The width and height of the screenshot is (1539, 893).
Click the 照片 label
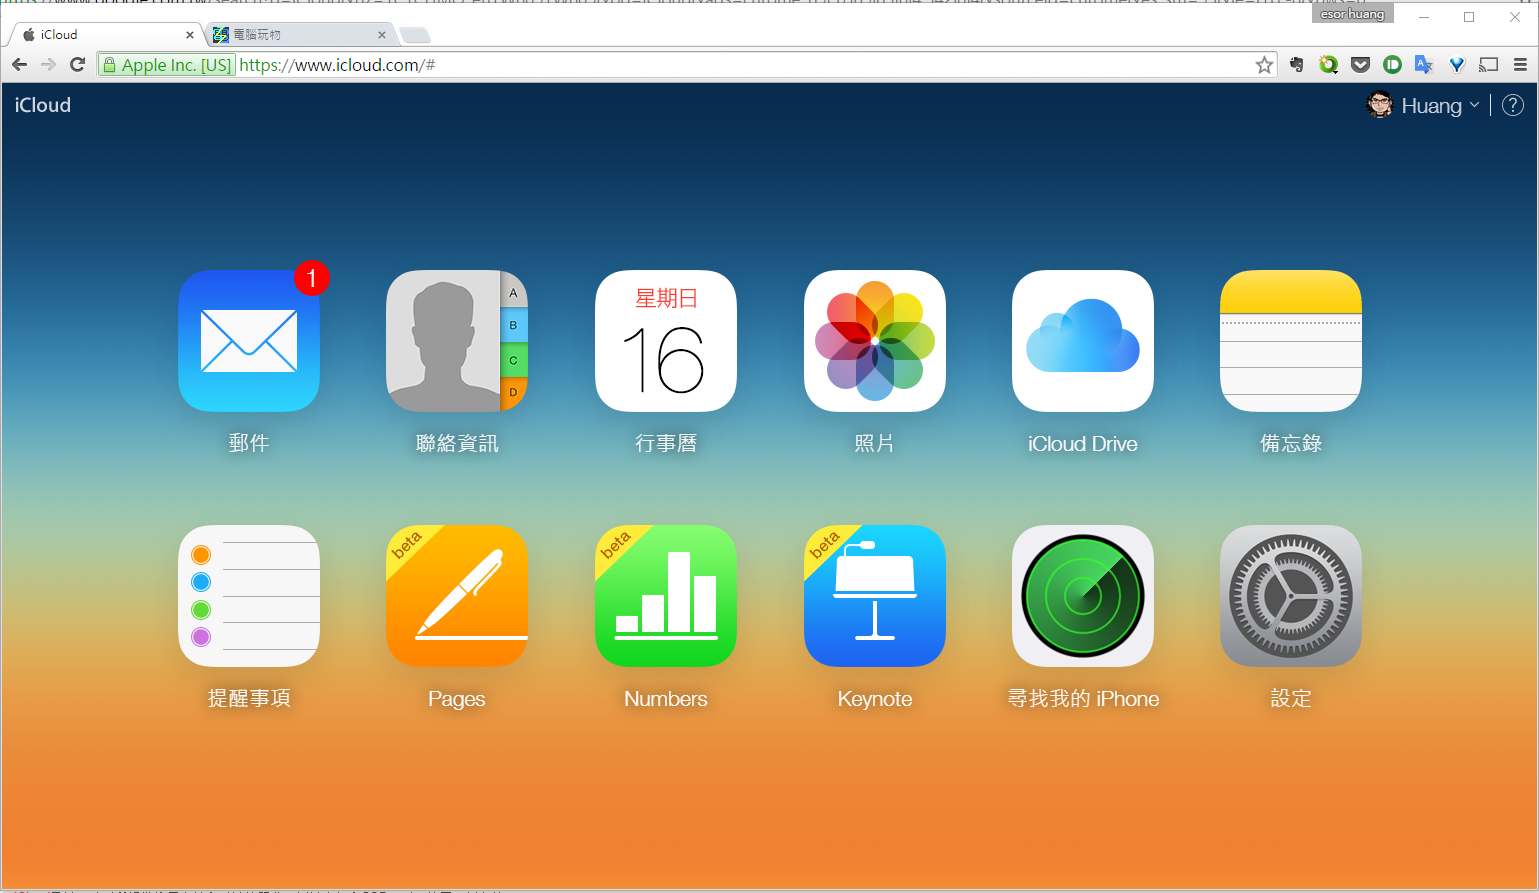[875, 443]
